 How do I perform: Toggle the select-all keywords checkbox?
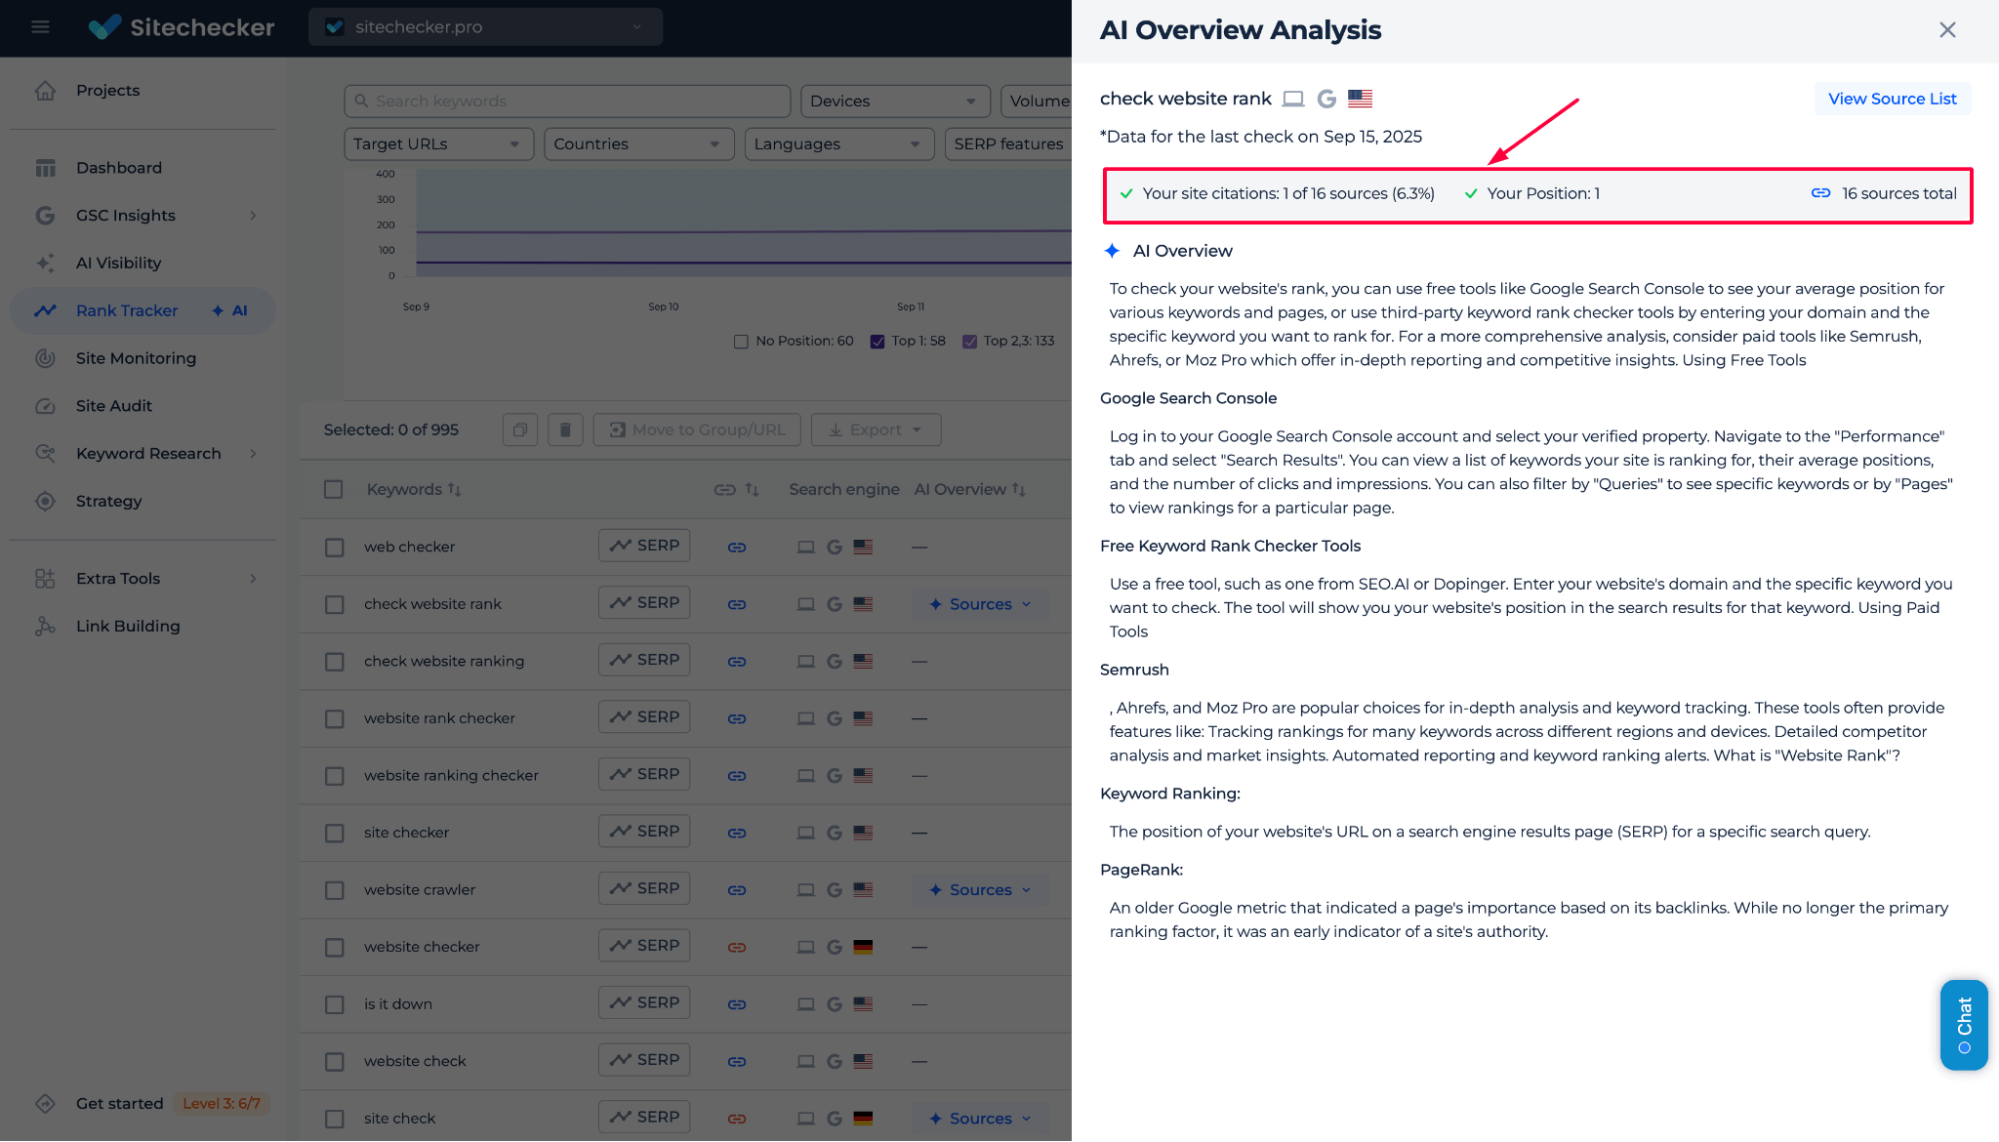333,489
